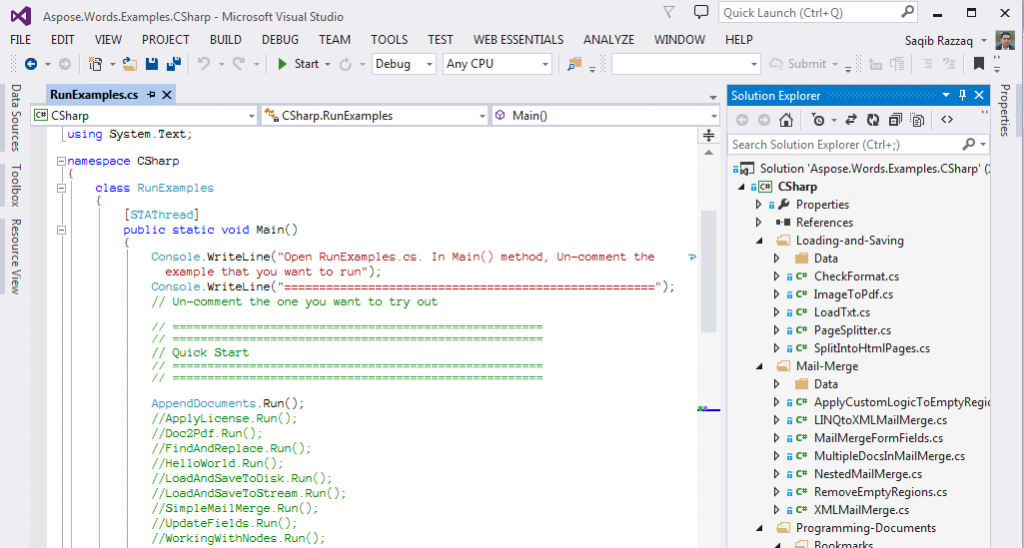Toggle Show All Files icon
Viewport: 1024px width, 548px height.
coord(918,120)
